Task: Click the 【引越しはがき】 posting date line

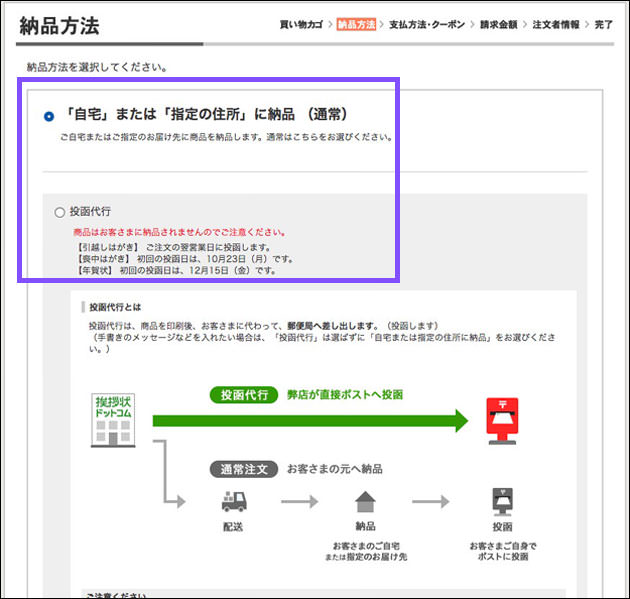Action: pos(173,247)
